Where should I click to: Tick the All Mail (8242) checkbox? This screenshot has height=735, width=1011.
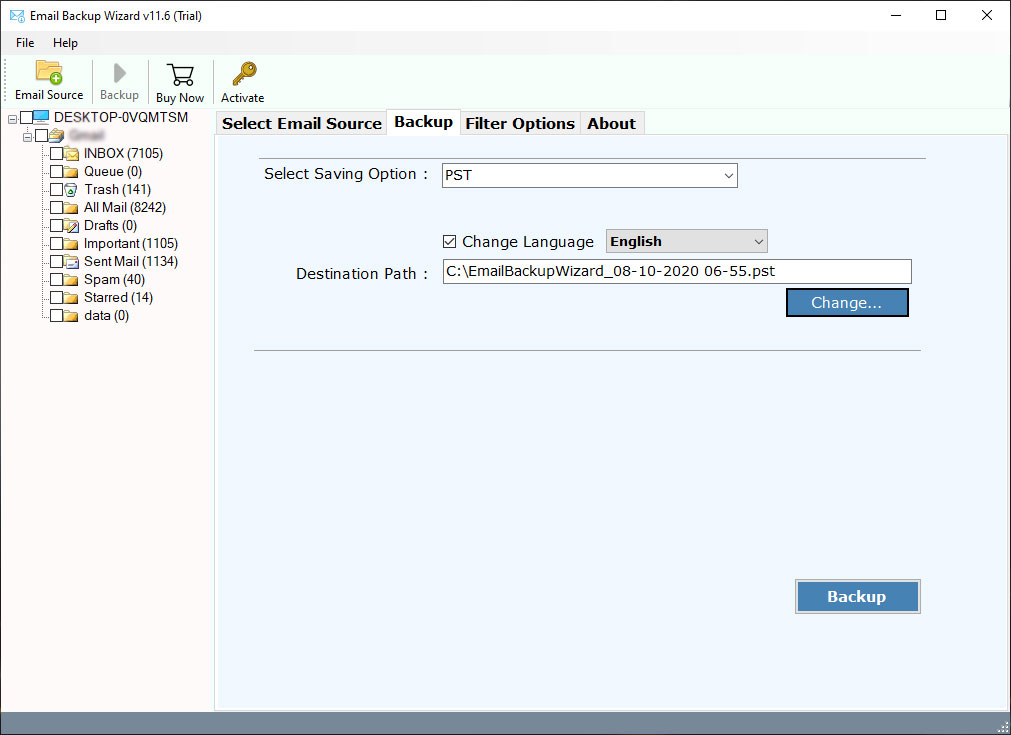(57, 208)
